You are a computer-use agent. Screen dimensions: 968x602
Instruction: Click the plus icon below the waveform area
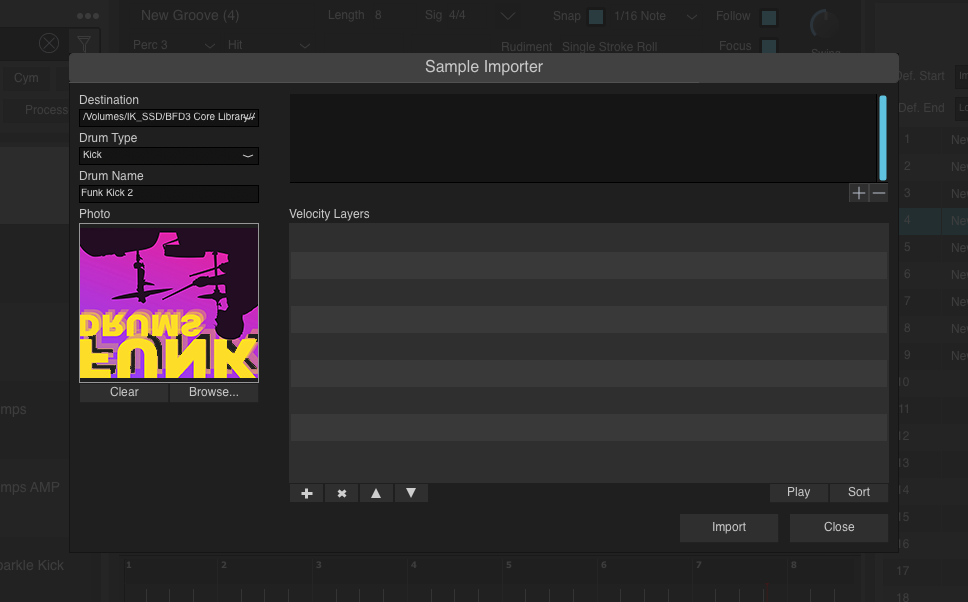858,193
